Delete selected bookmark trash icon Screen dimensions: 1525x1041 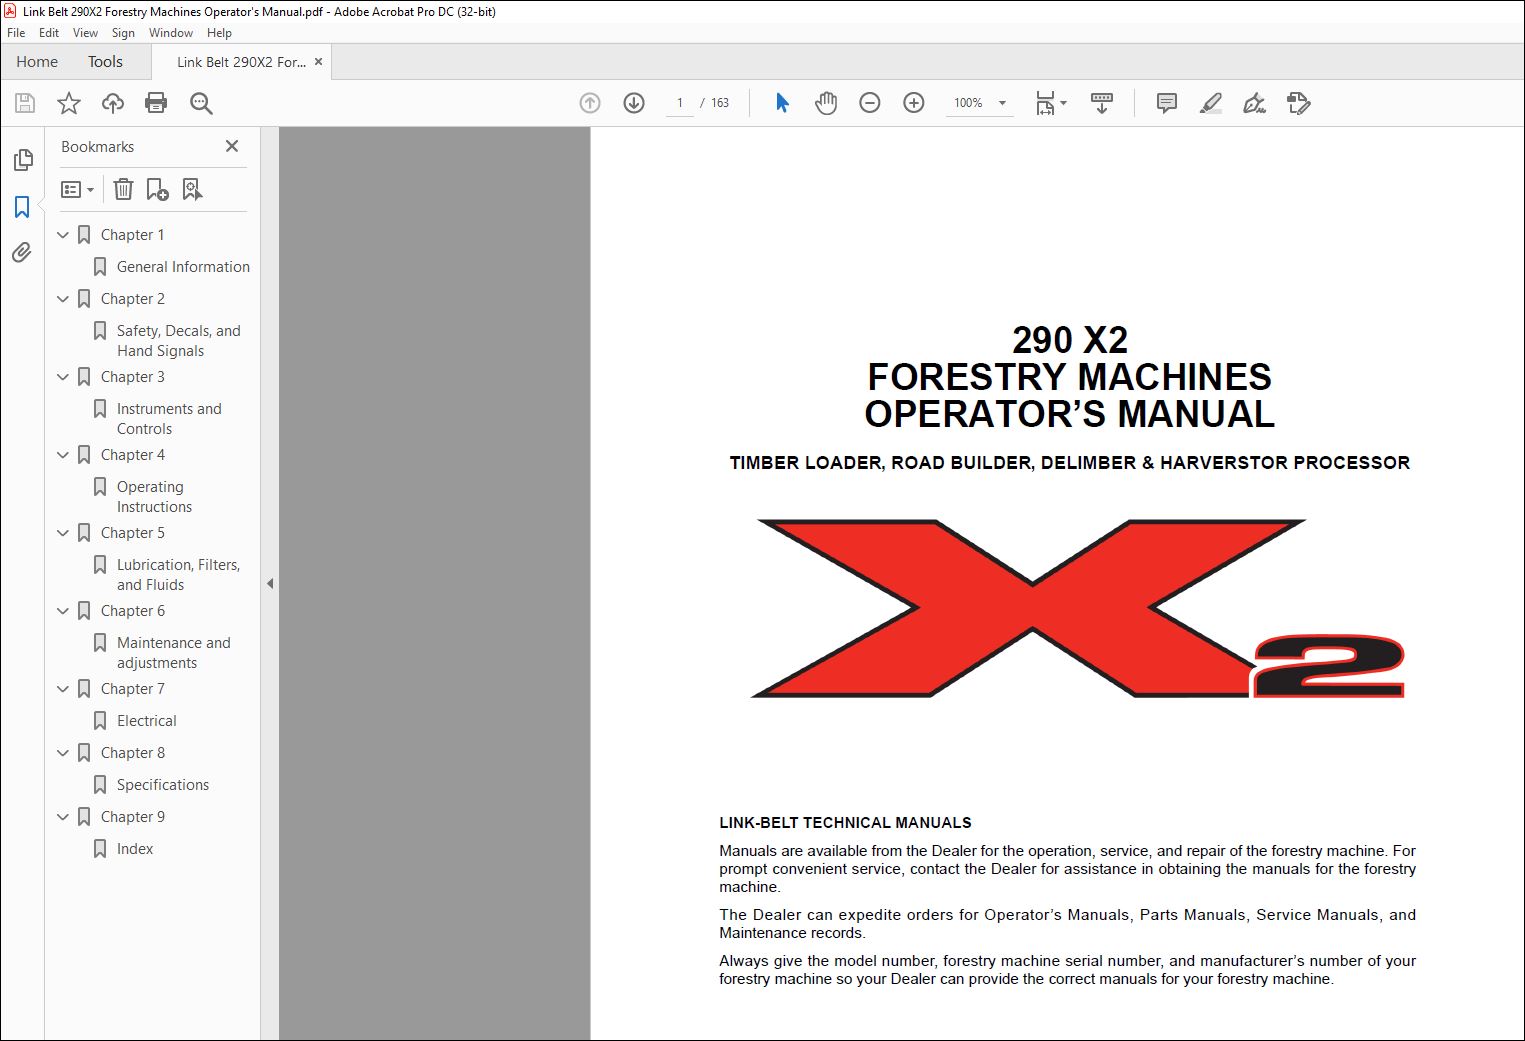point(123,189)
